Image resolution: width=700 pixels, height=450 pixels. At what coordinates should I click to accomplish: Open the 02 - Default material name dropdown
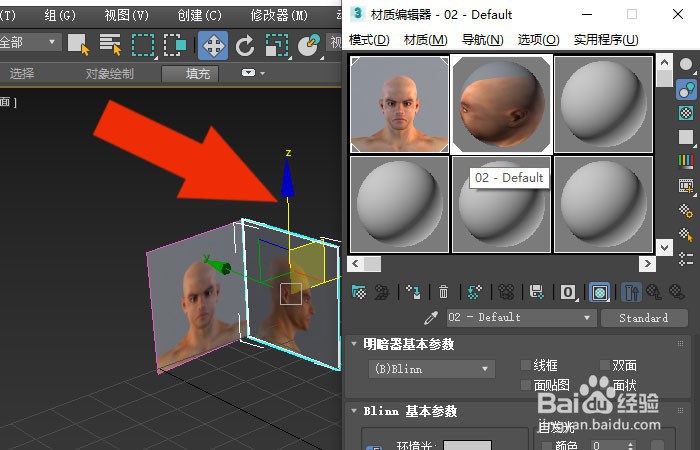point(521,318)
